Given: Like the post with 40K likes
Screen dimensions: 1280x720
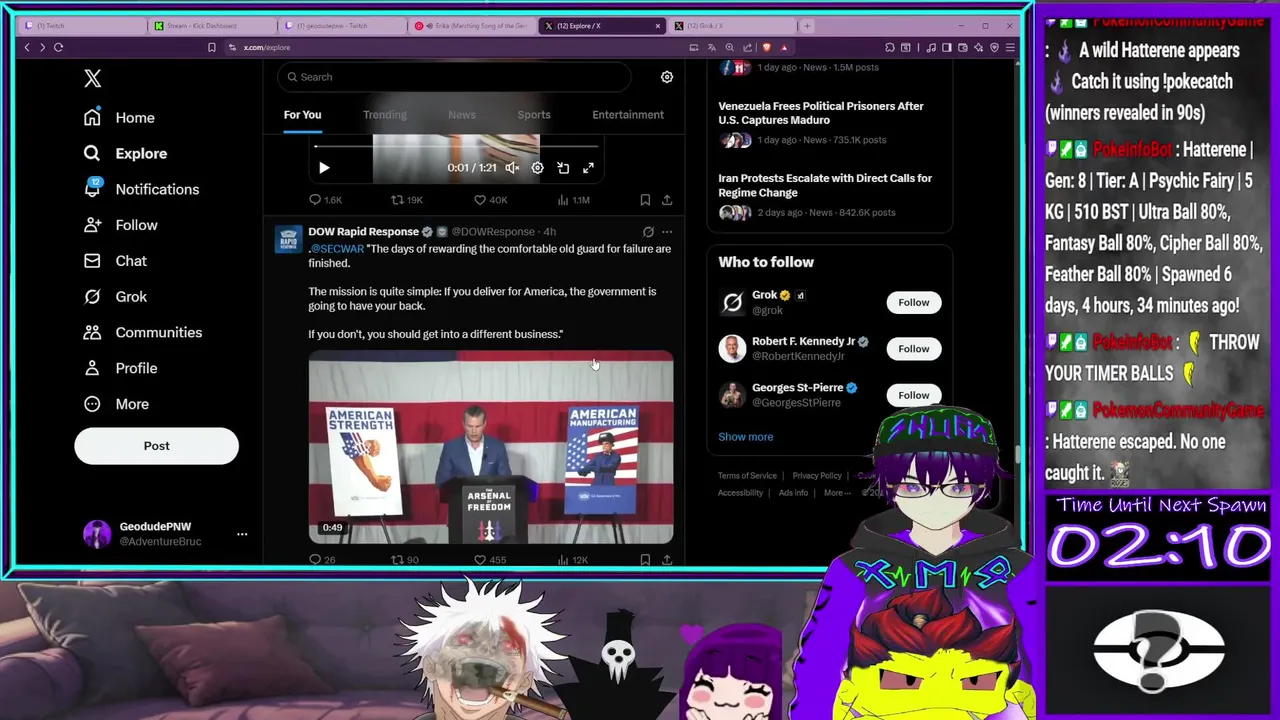Looking at the screenshot, I should 490,200.
